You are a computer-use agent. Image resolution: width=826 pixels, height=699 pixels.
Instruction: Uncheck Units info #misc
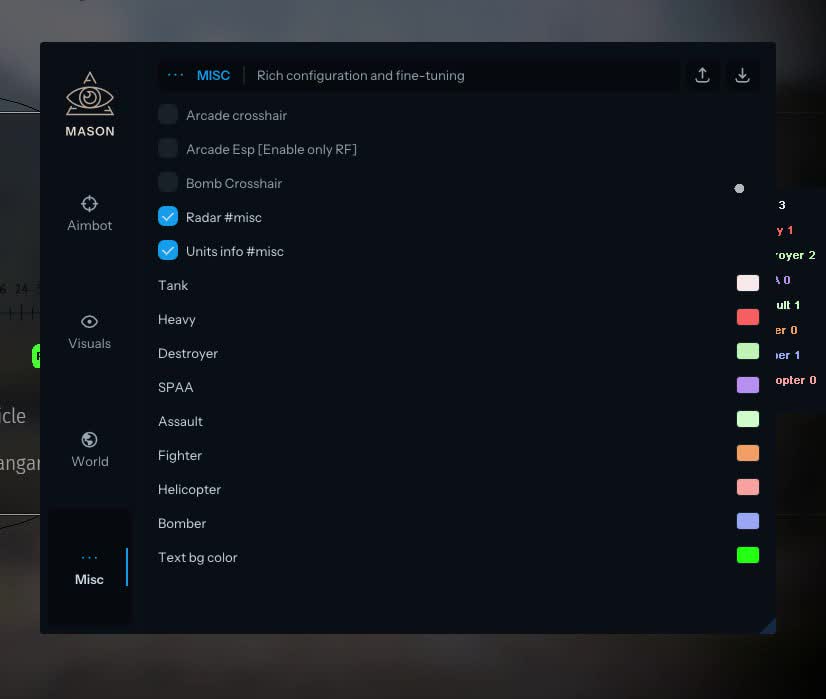pyautogui.click(x=168, y=251)
